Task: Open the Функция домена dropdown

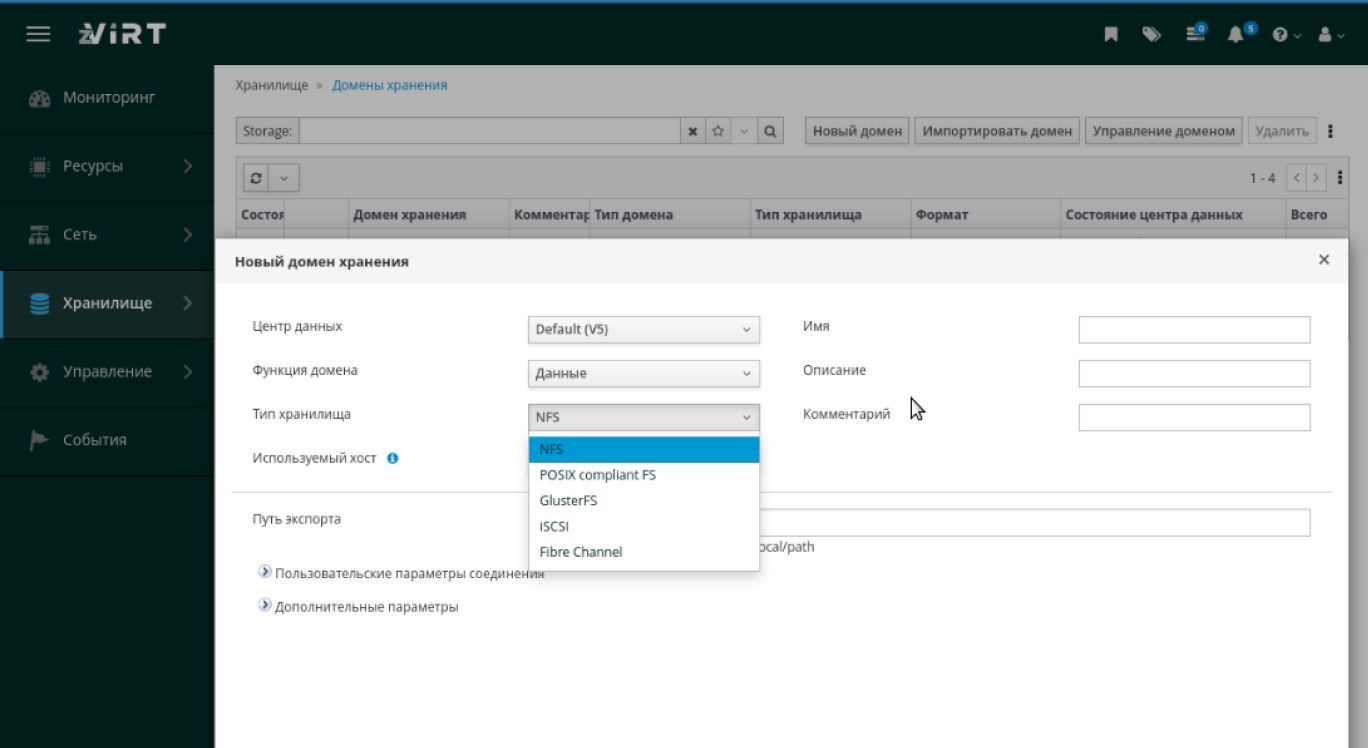Action: (643, 373)
